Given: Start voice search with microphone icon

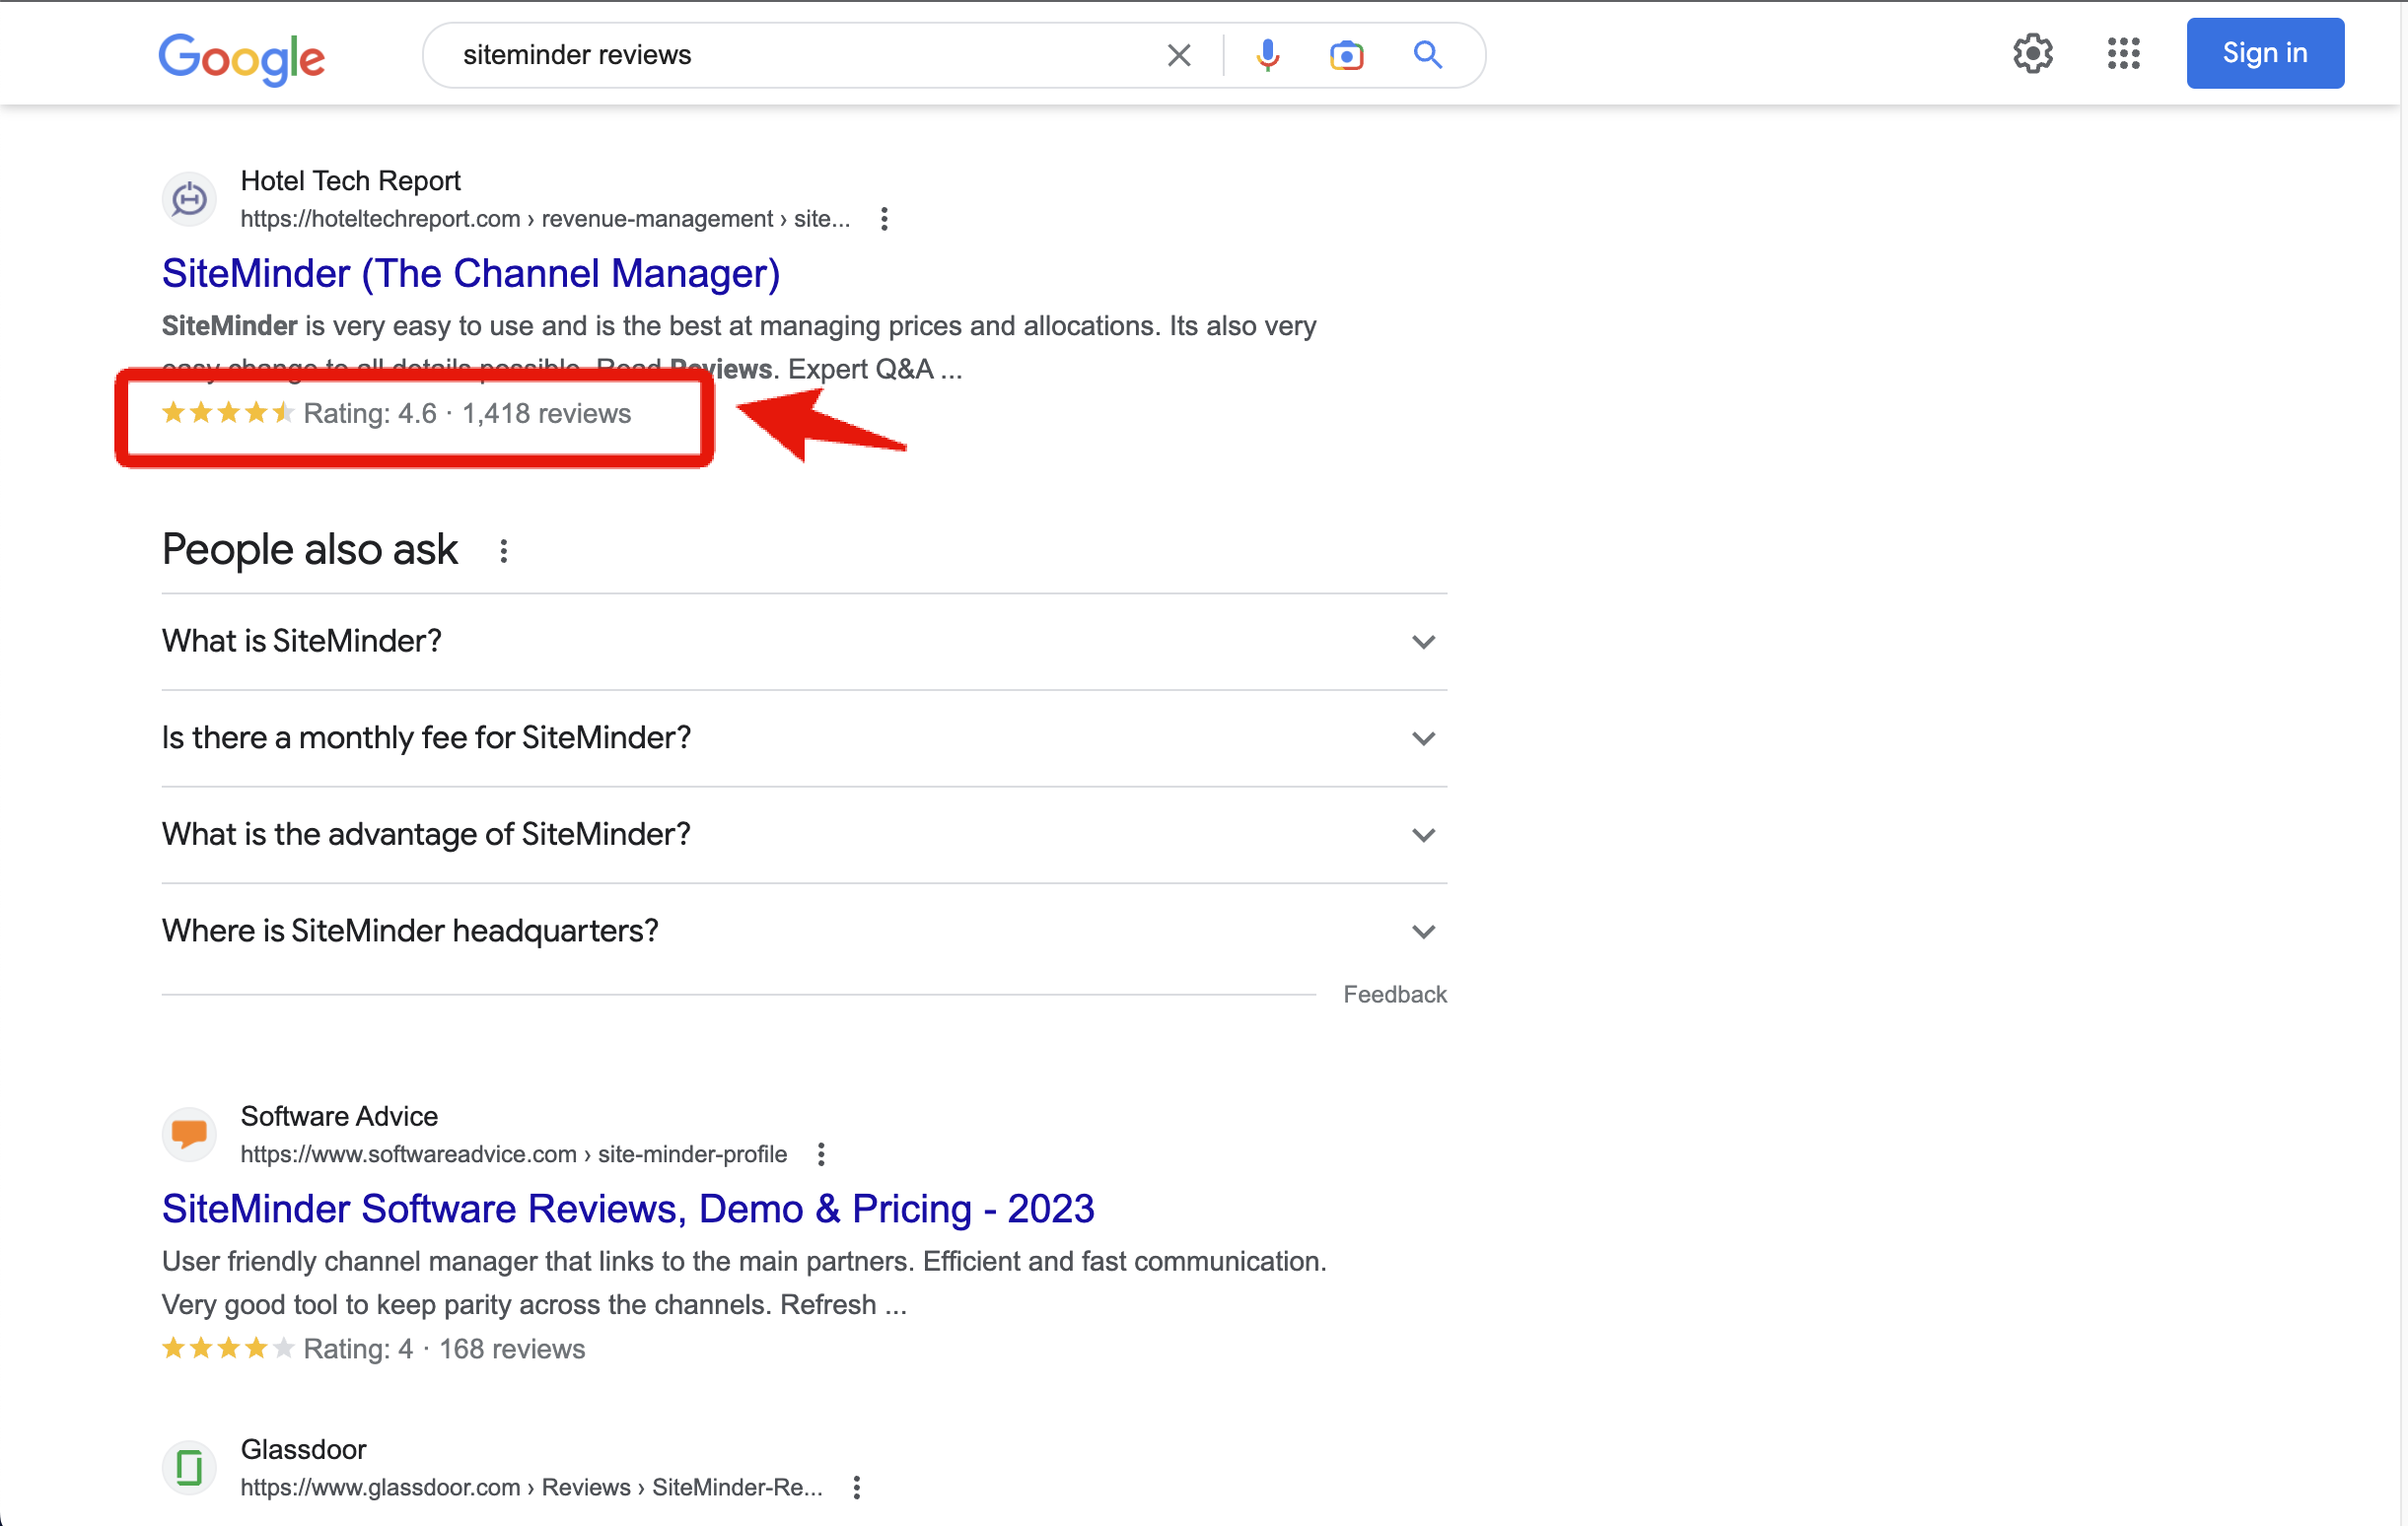Looking at the screenshot, I should tap(1267, 55).
